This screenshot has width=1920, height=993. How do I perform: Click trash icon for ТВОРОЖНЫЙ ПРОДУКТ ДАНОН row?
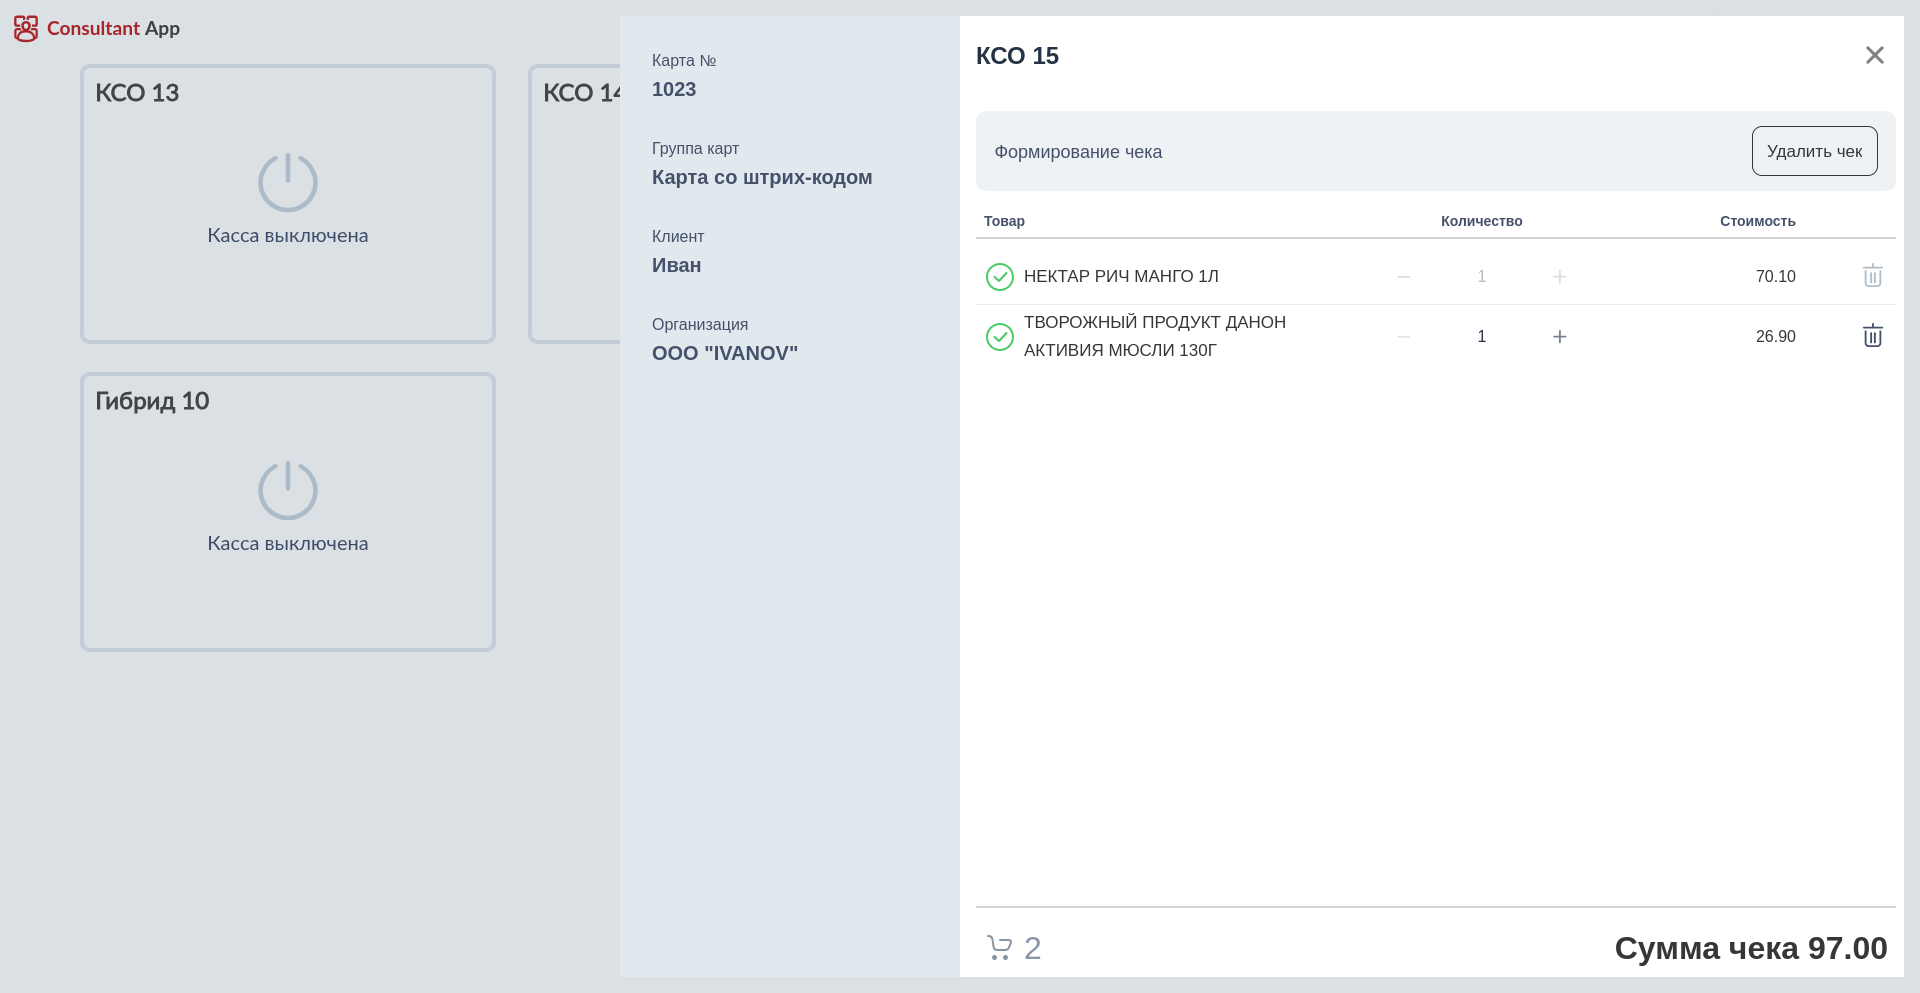point(1872,336)
